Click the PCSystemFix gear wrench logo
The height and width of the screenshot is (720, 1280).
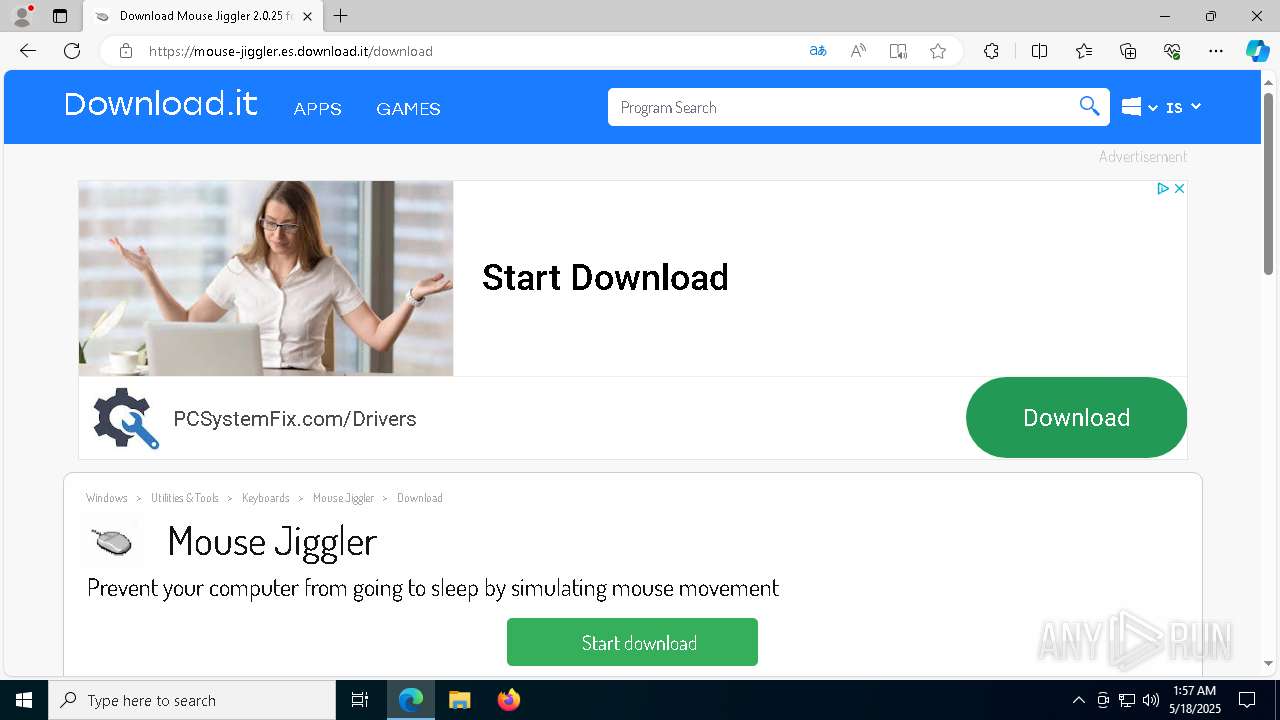[x=126, y=418]
